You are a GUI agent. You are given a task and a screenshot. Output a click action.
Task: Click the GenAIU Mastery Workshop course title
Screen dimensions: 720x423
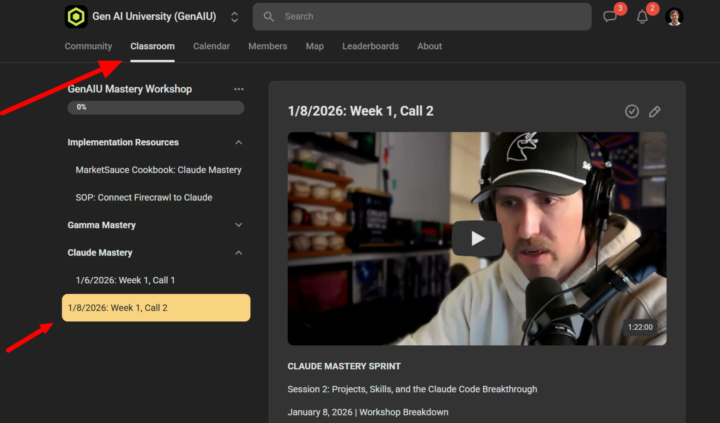pos(130,89)
